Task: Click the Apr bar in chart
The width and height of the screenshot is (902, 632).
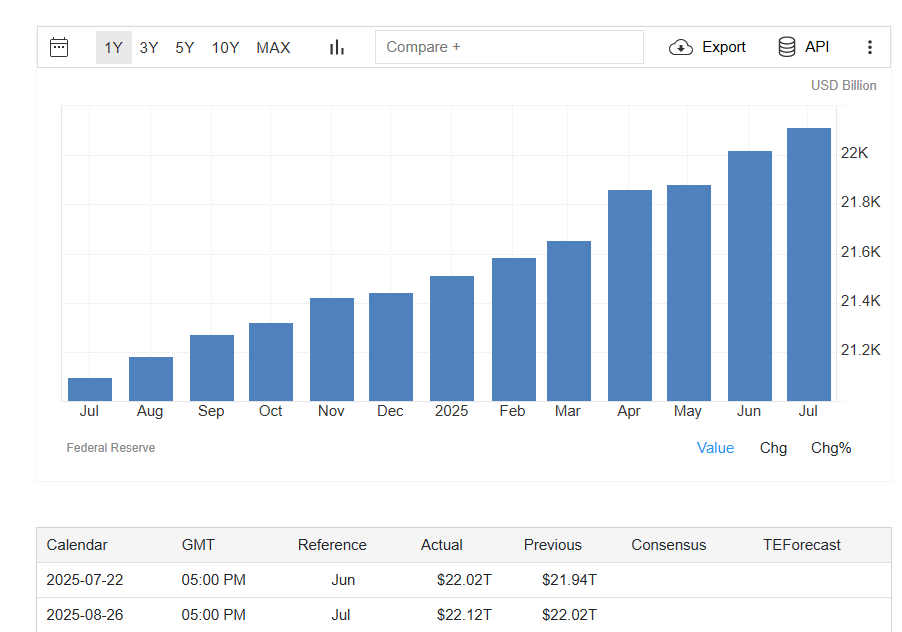Action: coord(630,296)
